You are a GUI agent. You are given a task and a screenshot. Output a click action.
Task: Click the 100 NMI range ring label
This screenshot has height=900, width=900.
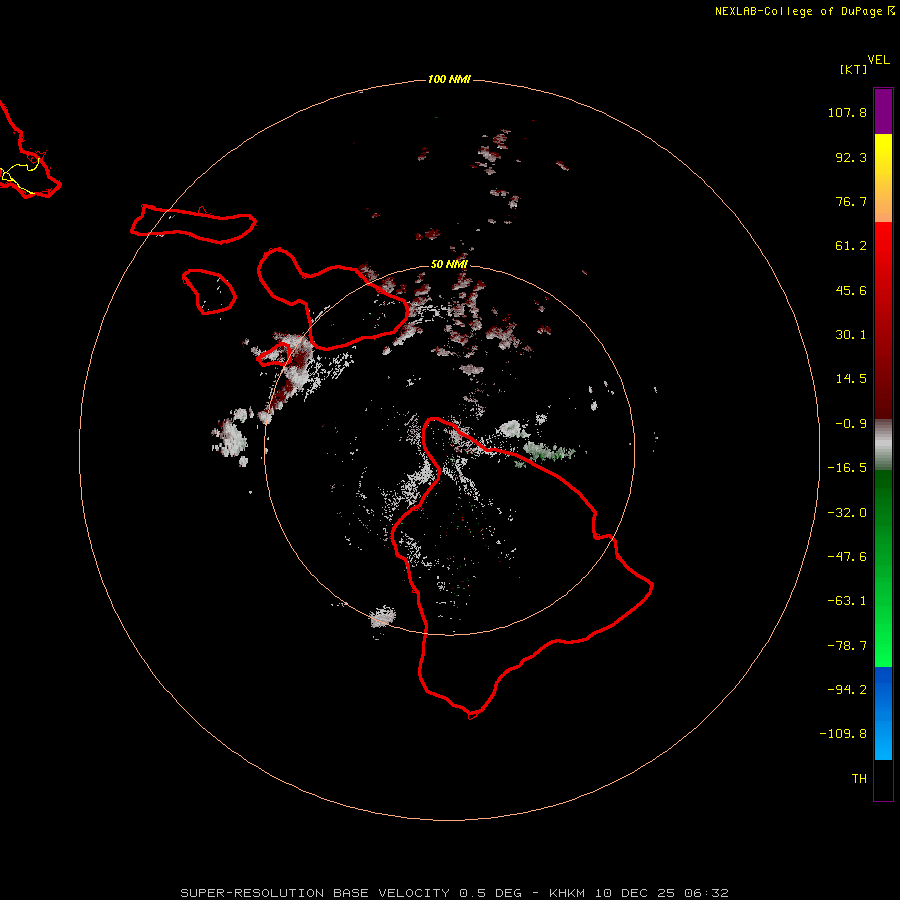coord(449,79)
